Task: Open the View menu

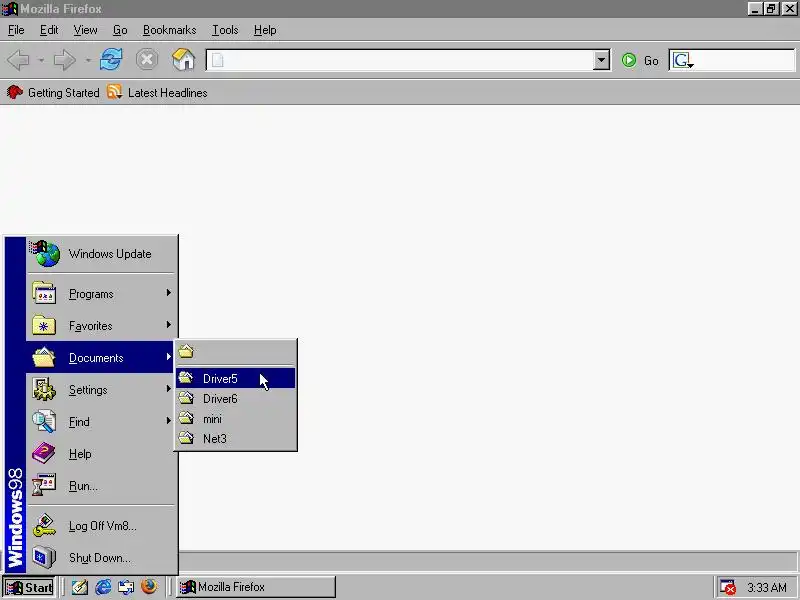Action: click(x=85, y=30)
